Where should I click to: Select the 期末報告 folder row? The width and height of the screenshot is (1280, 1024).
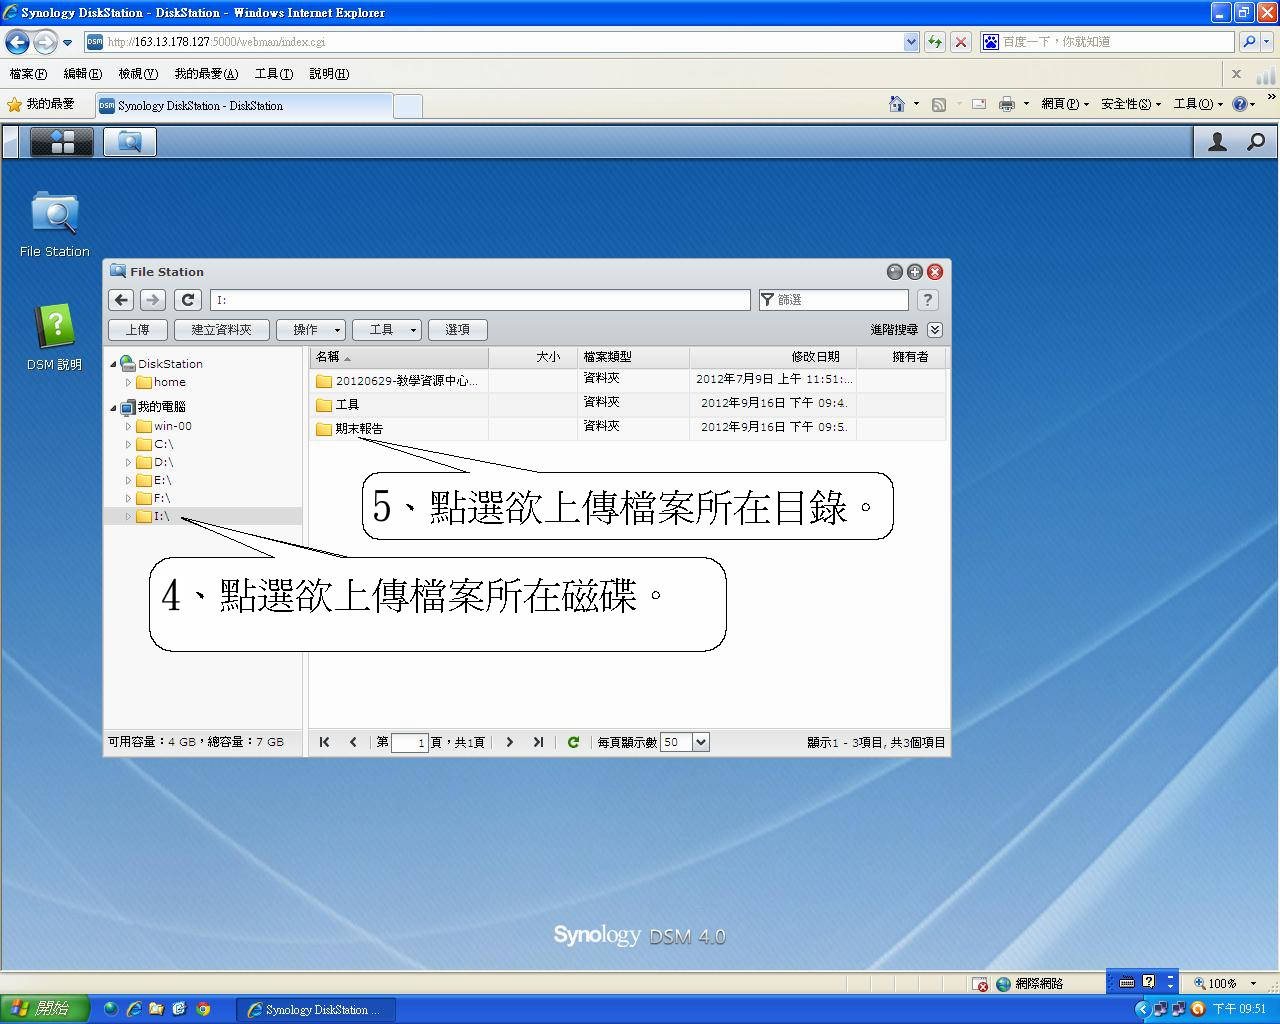[627, 429]
